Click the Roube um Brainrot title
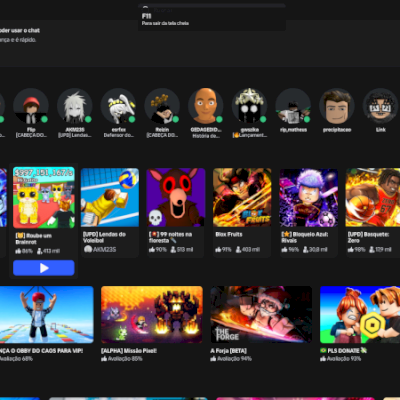Image resolution: width=400 pixels, height=400 pixels. click(x=33, y=239)
